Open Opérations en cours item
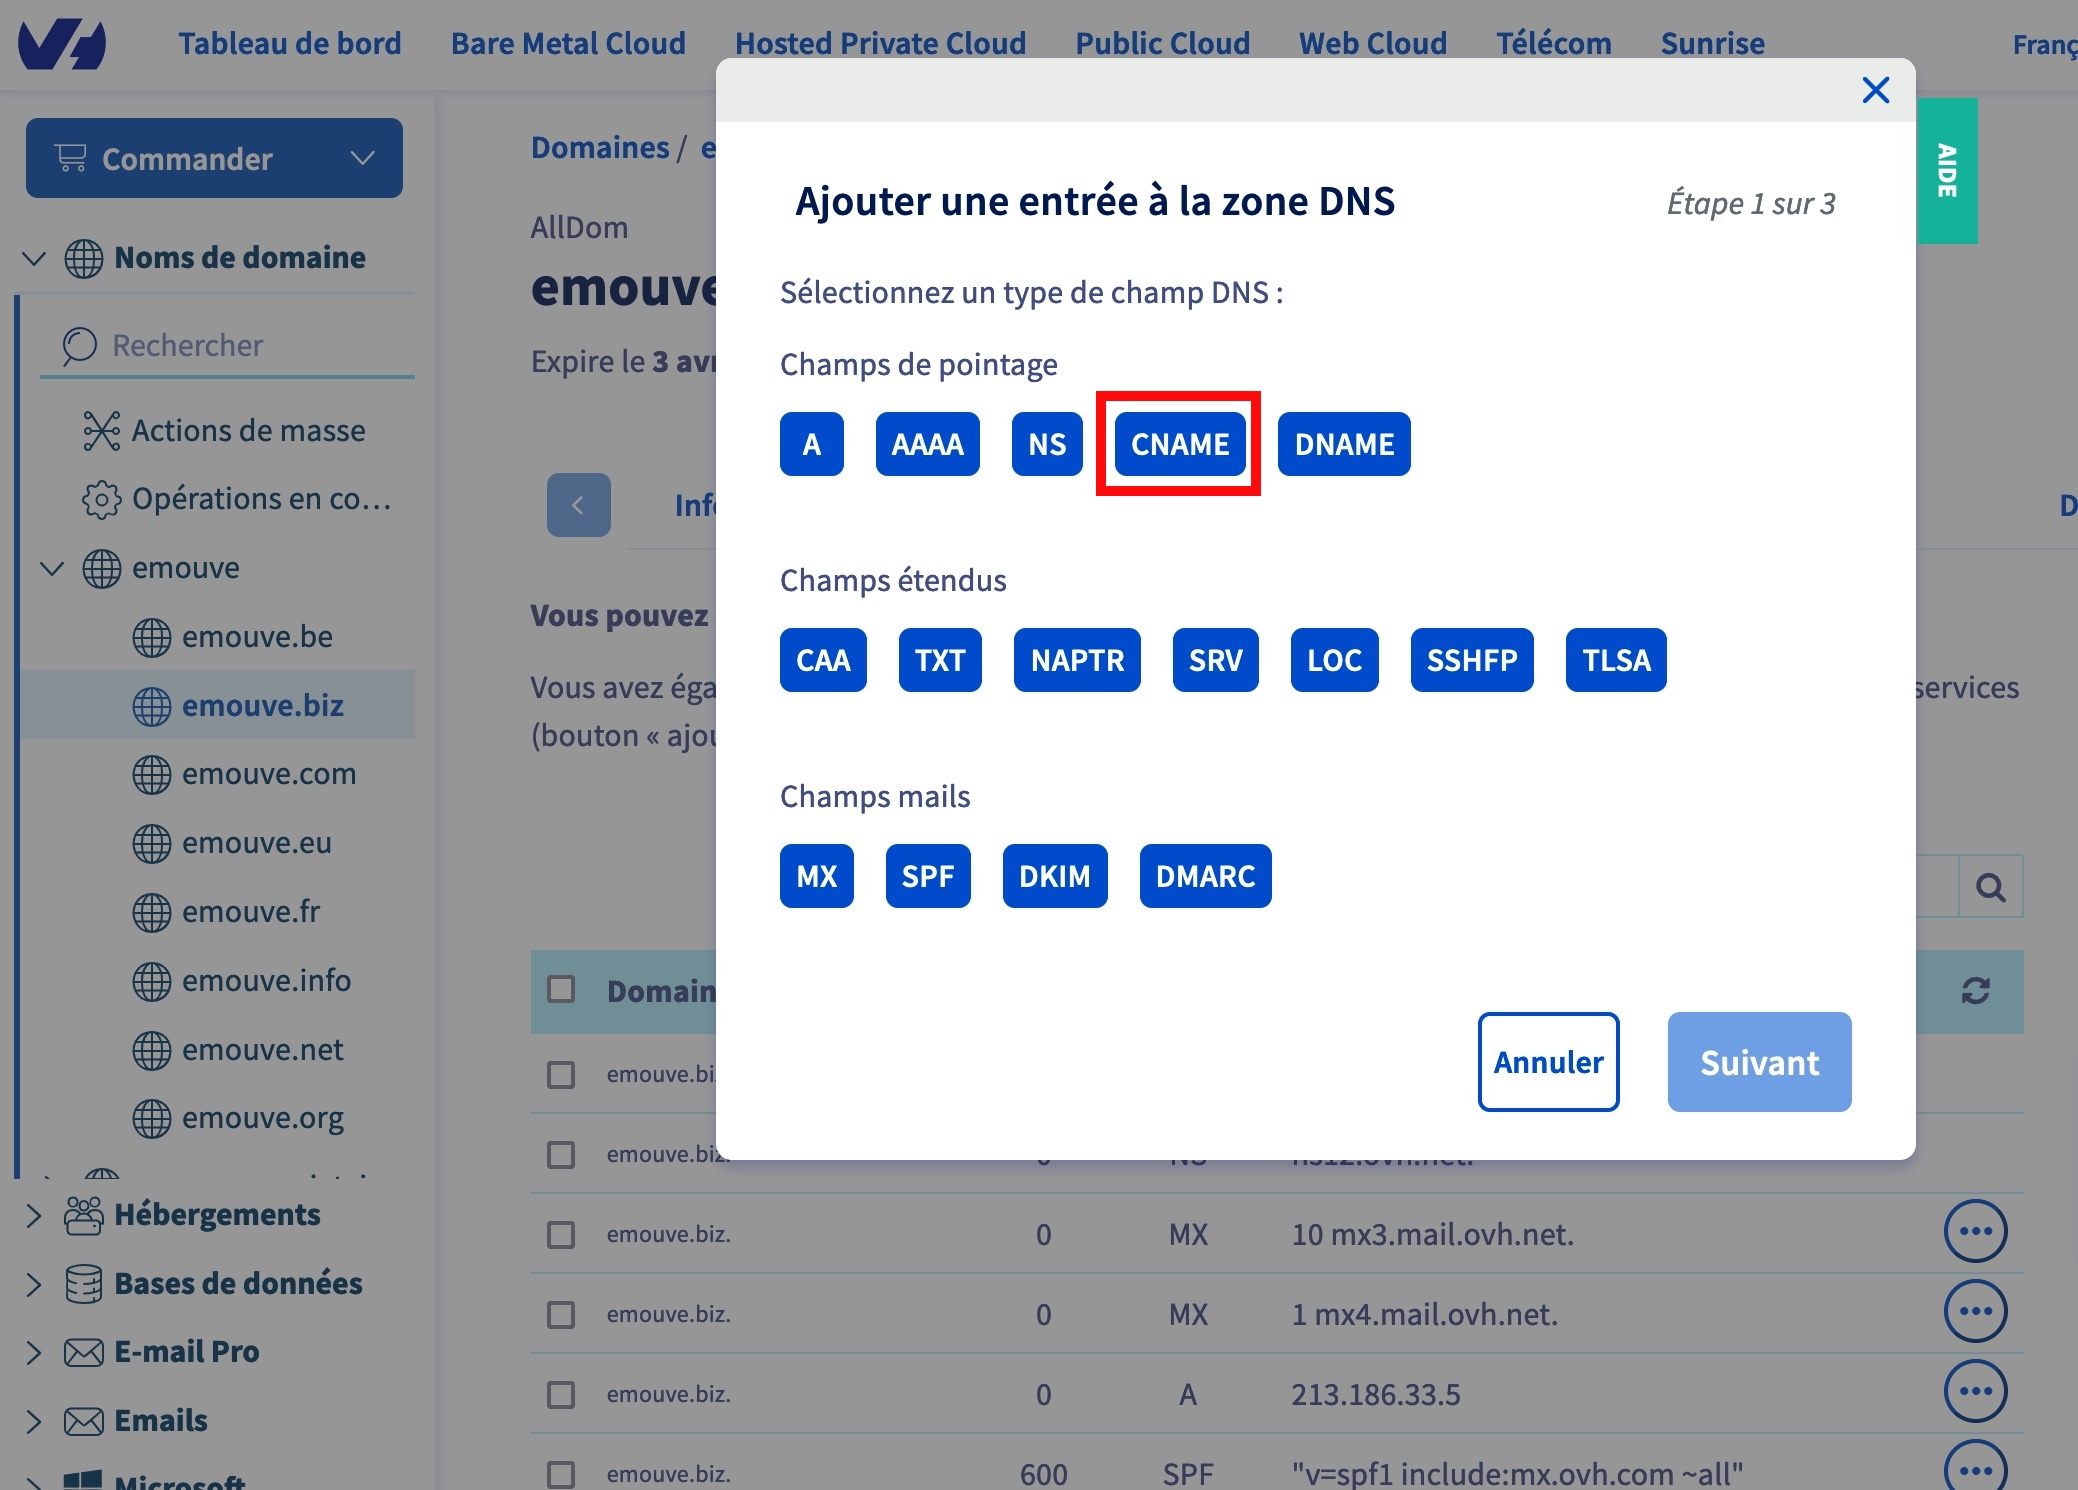This screenshot has height=1490, width=2078. pyautogui.click(x=237, y=499)
